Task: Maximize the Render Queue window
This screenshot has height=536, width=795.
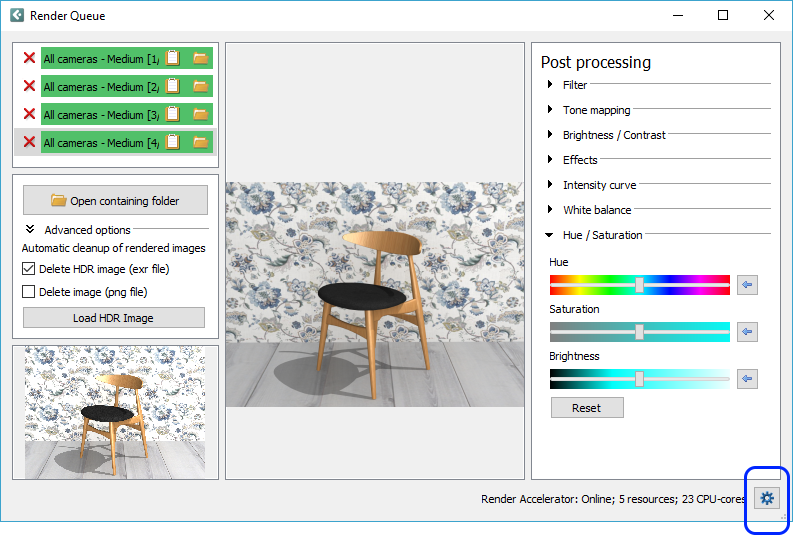Action: tap(723, 15)
